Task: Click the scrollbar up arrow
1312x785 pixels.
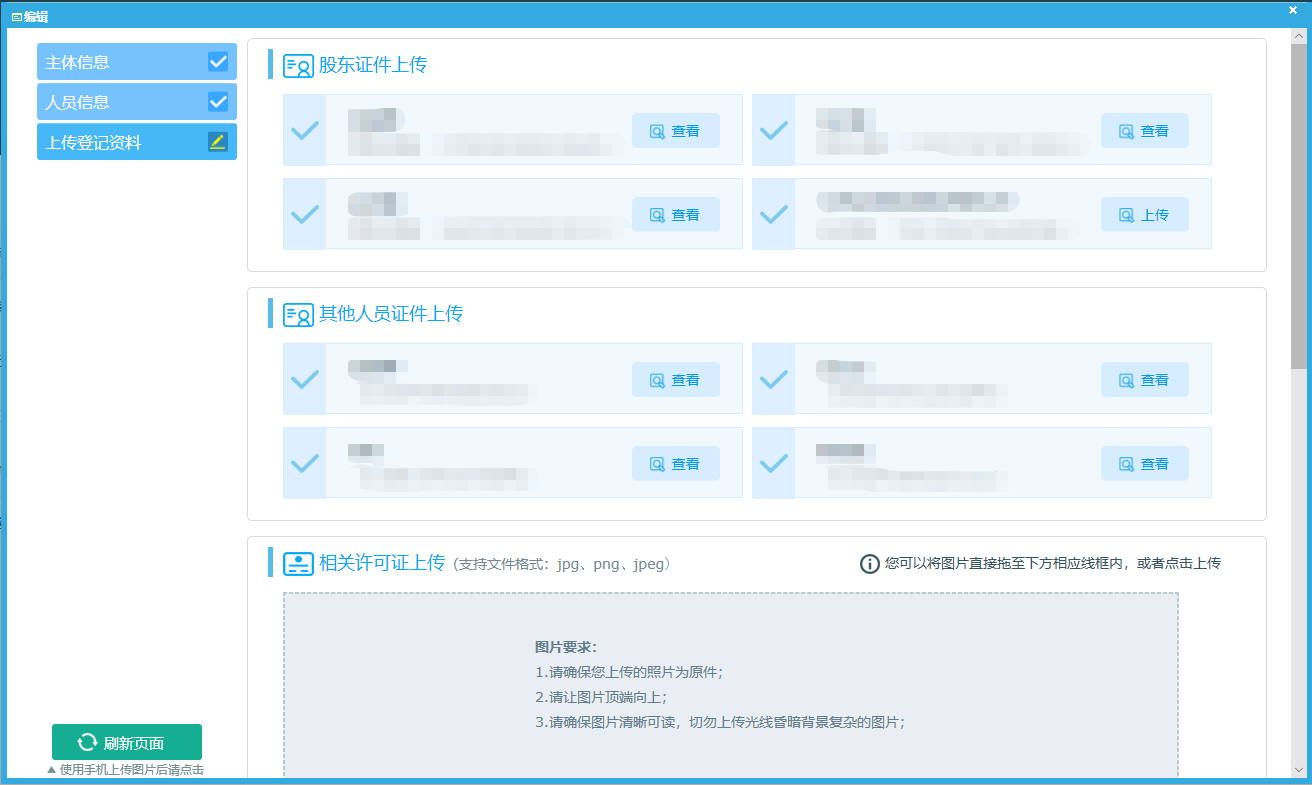Action: (x=1299, y=35)
